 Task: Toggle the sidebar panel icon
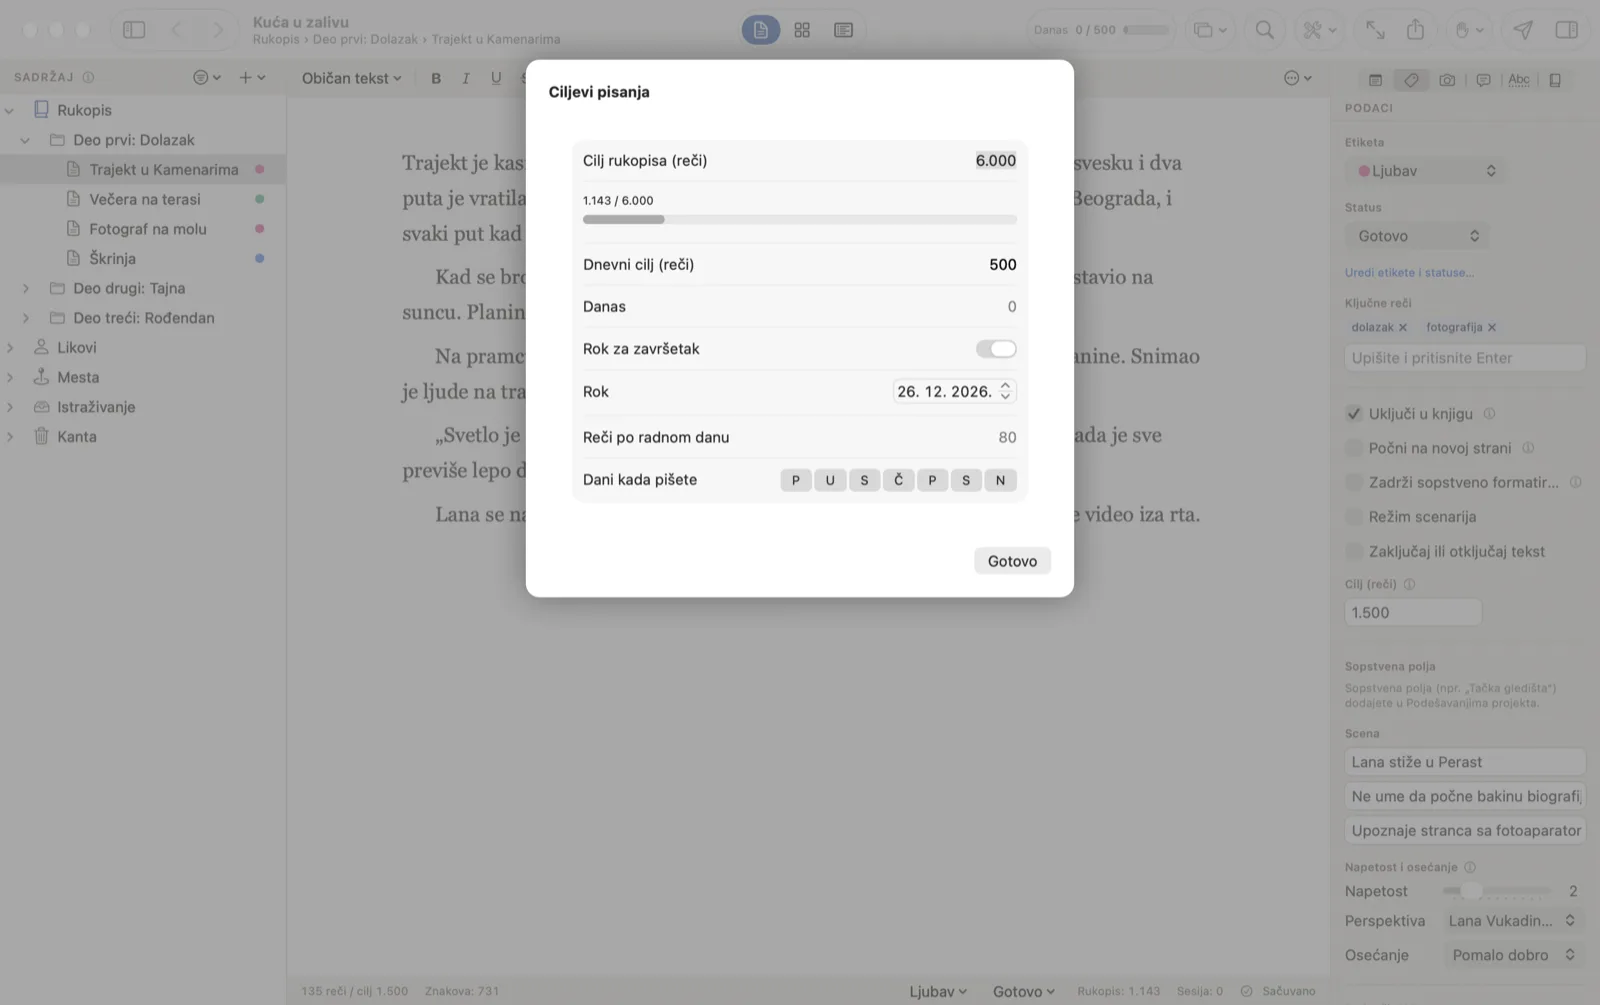coord(134,30)
